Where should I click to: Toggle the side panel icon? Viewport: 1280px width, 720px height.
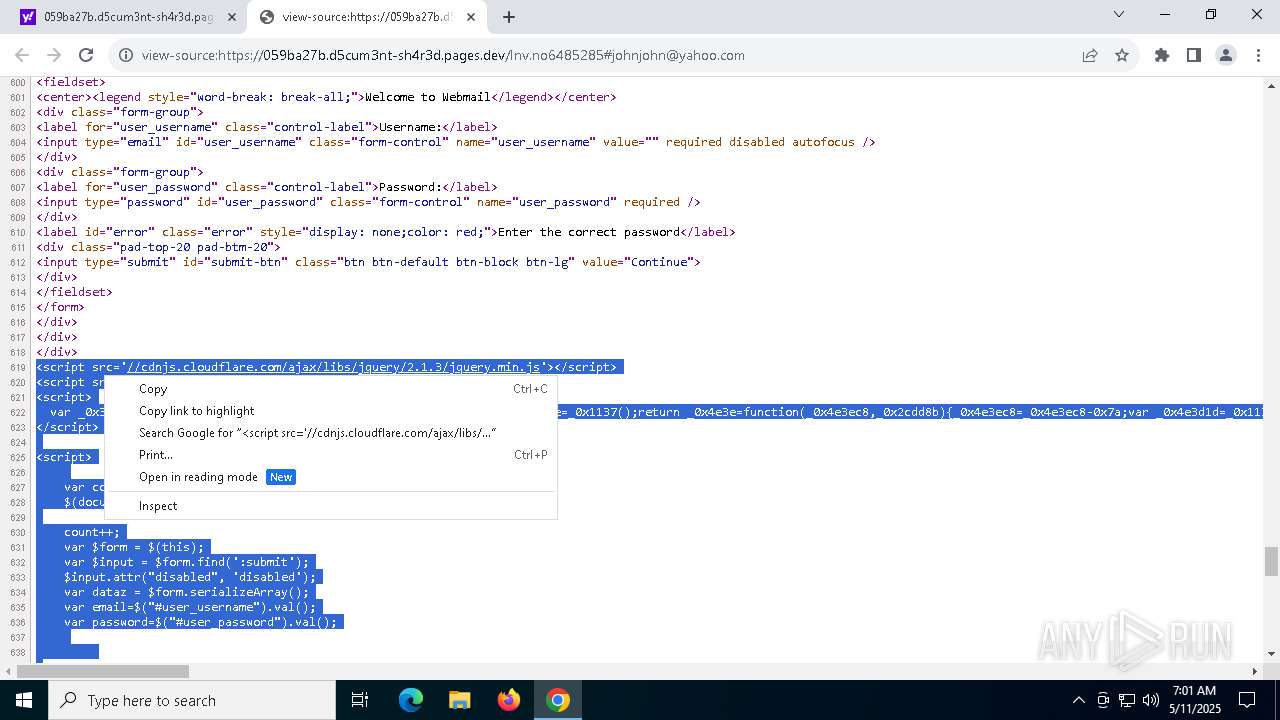pos(1194,55)
